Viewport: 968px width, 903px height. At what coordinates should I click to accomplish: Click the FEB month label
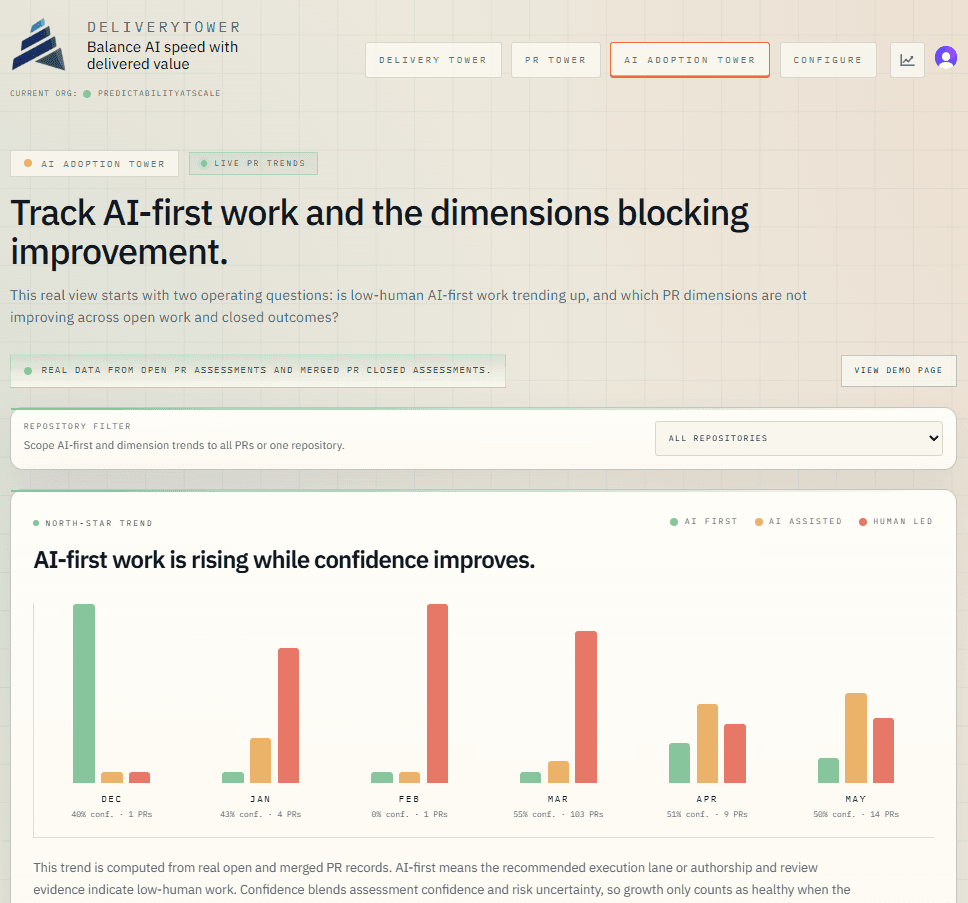point(409,799)
